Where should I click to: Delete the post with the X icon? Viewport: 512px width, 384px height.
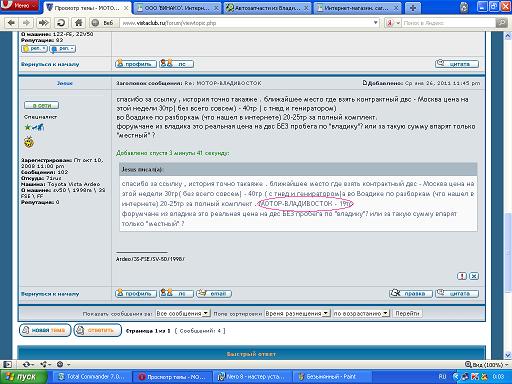[474, 276]
